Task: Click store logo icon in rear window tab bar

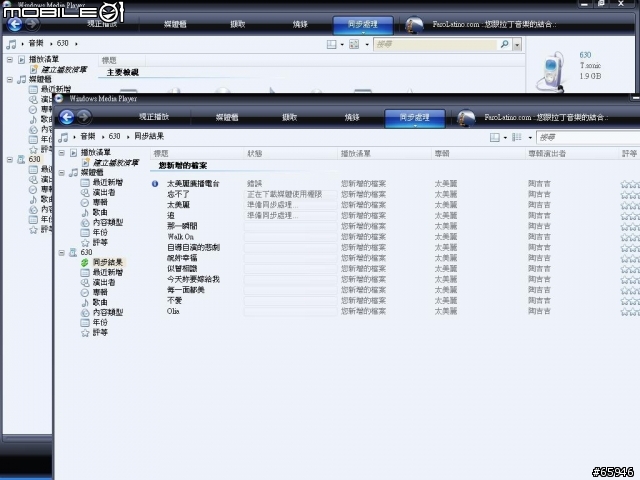Action: click(414, 24)
